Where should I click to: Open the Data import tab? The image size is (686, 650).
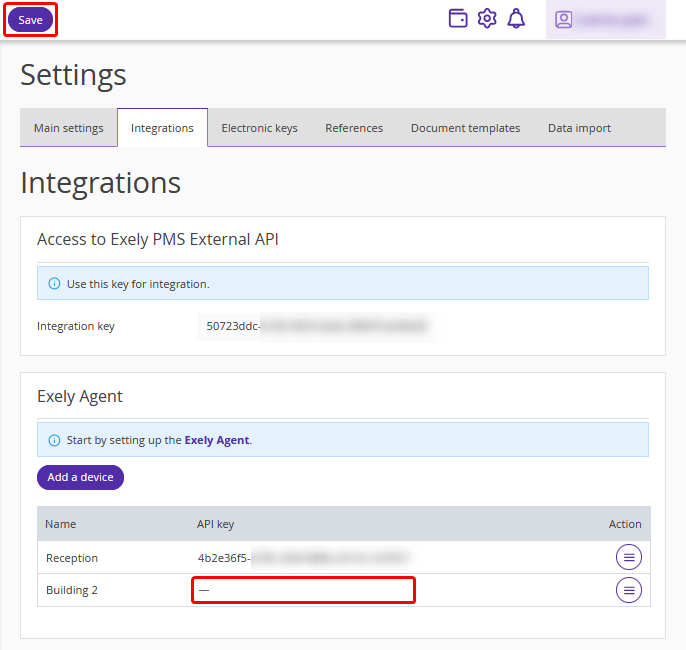pos(579,128)
